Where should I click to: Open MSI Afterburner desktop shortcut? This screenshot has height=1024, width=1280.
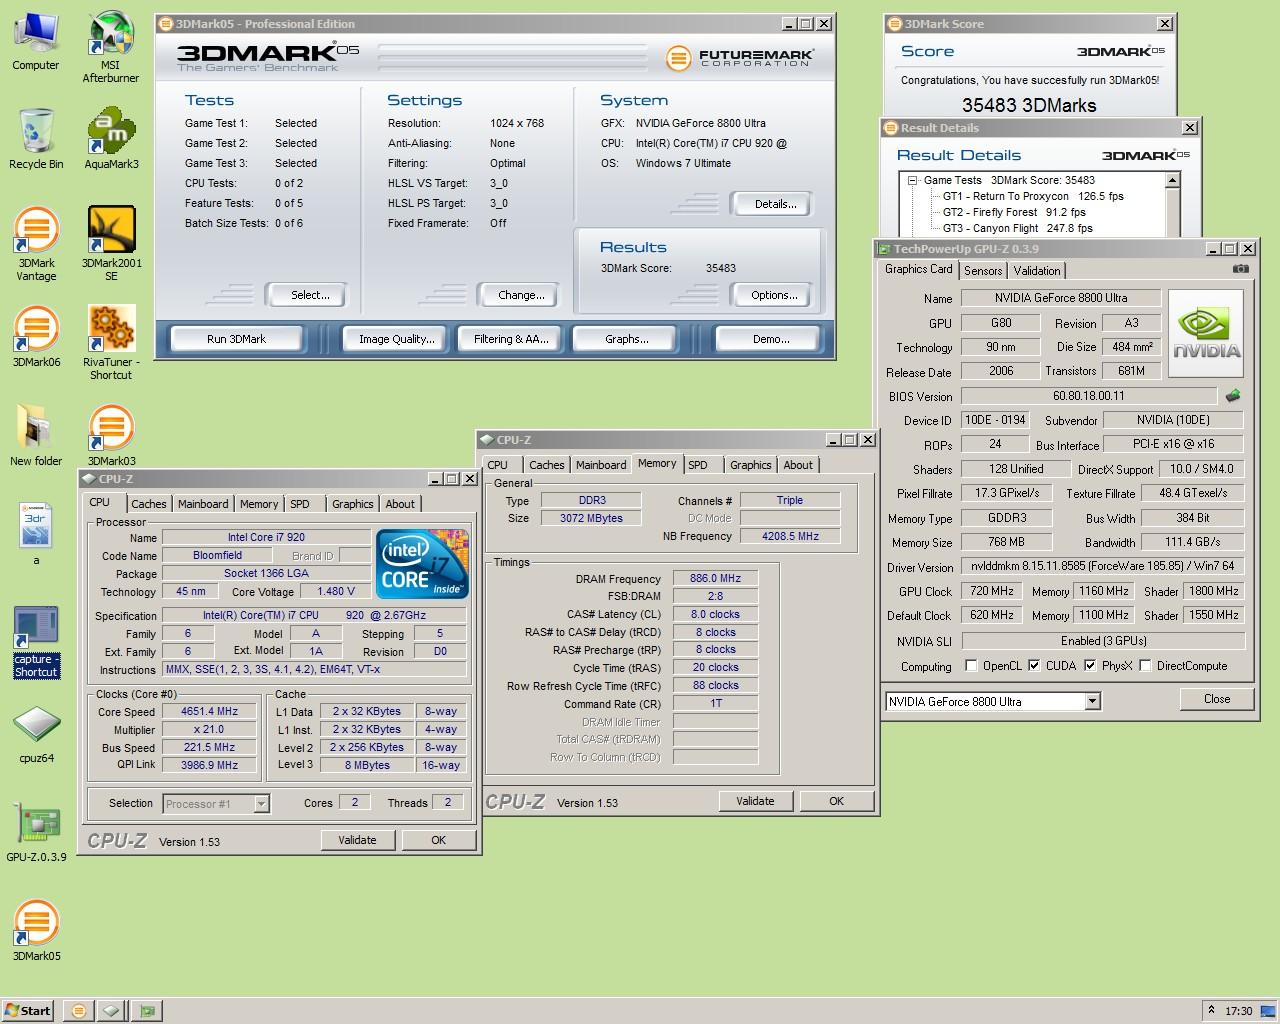pos(110,47)
